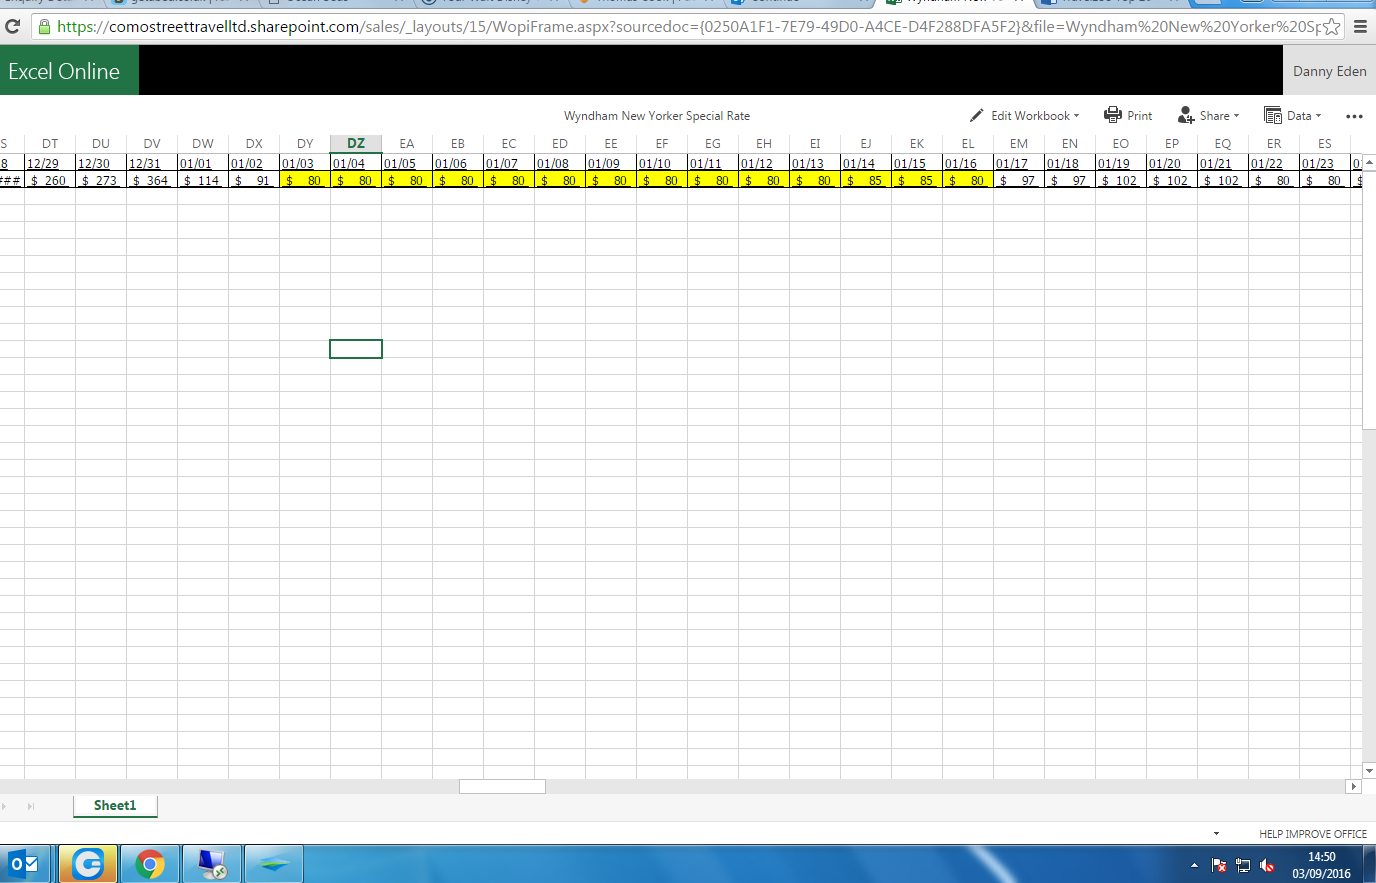Screen dimensions: 1376x883
Task: Click the vertical scrollbar up arrow
Action: tap(1369, 162)
